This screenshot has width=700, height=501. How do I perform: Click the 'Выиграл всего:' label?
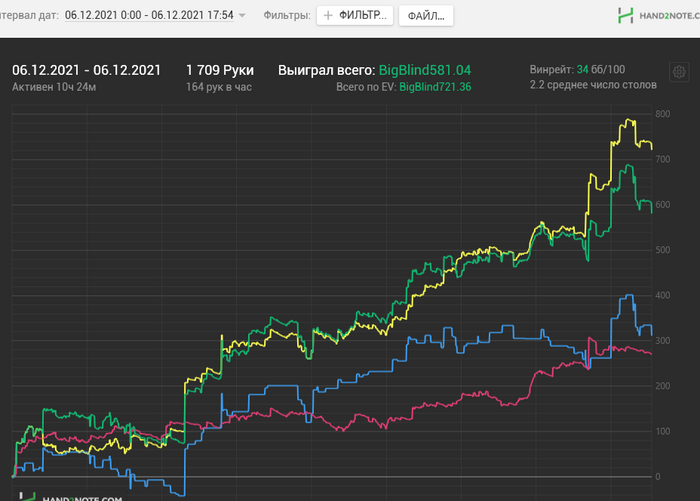tap(326, 70)
